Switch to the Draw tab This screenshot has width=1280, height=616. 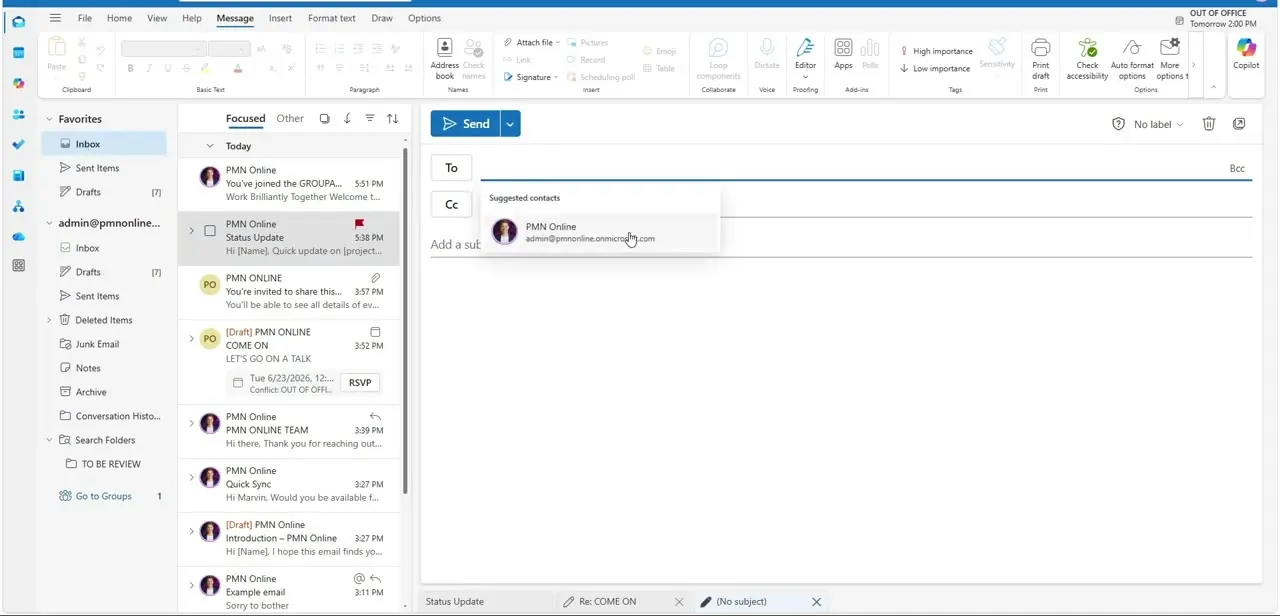(x=382, y=18)
